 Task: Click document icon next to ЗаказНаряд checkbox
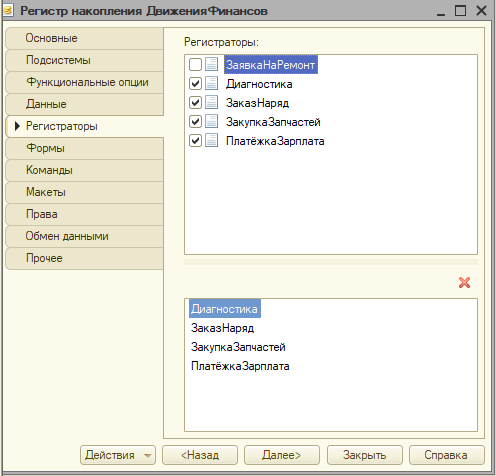[x=211, y=102]
